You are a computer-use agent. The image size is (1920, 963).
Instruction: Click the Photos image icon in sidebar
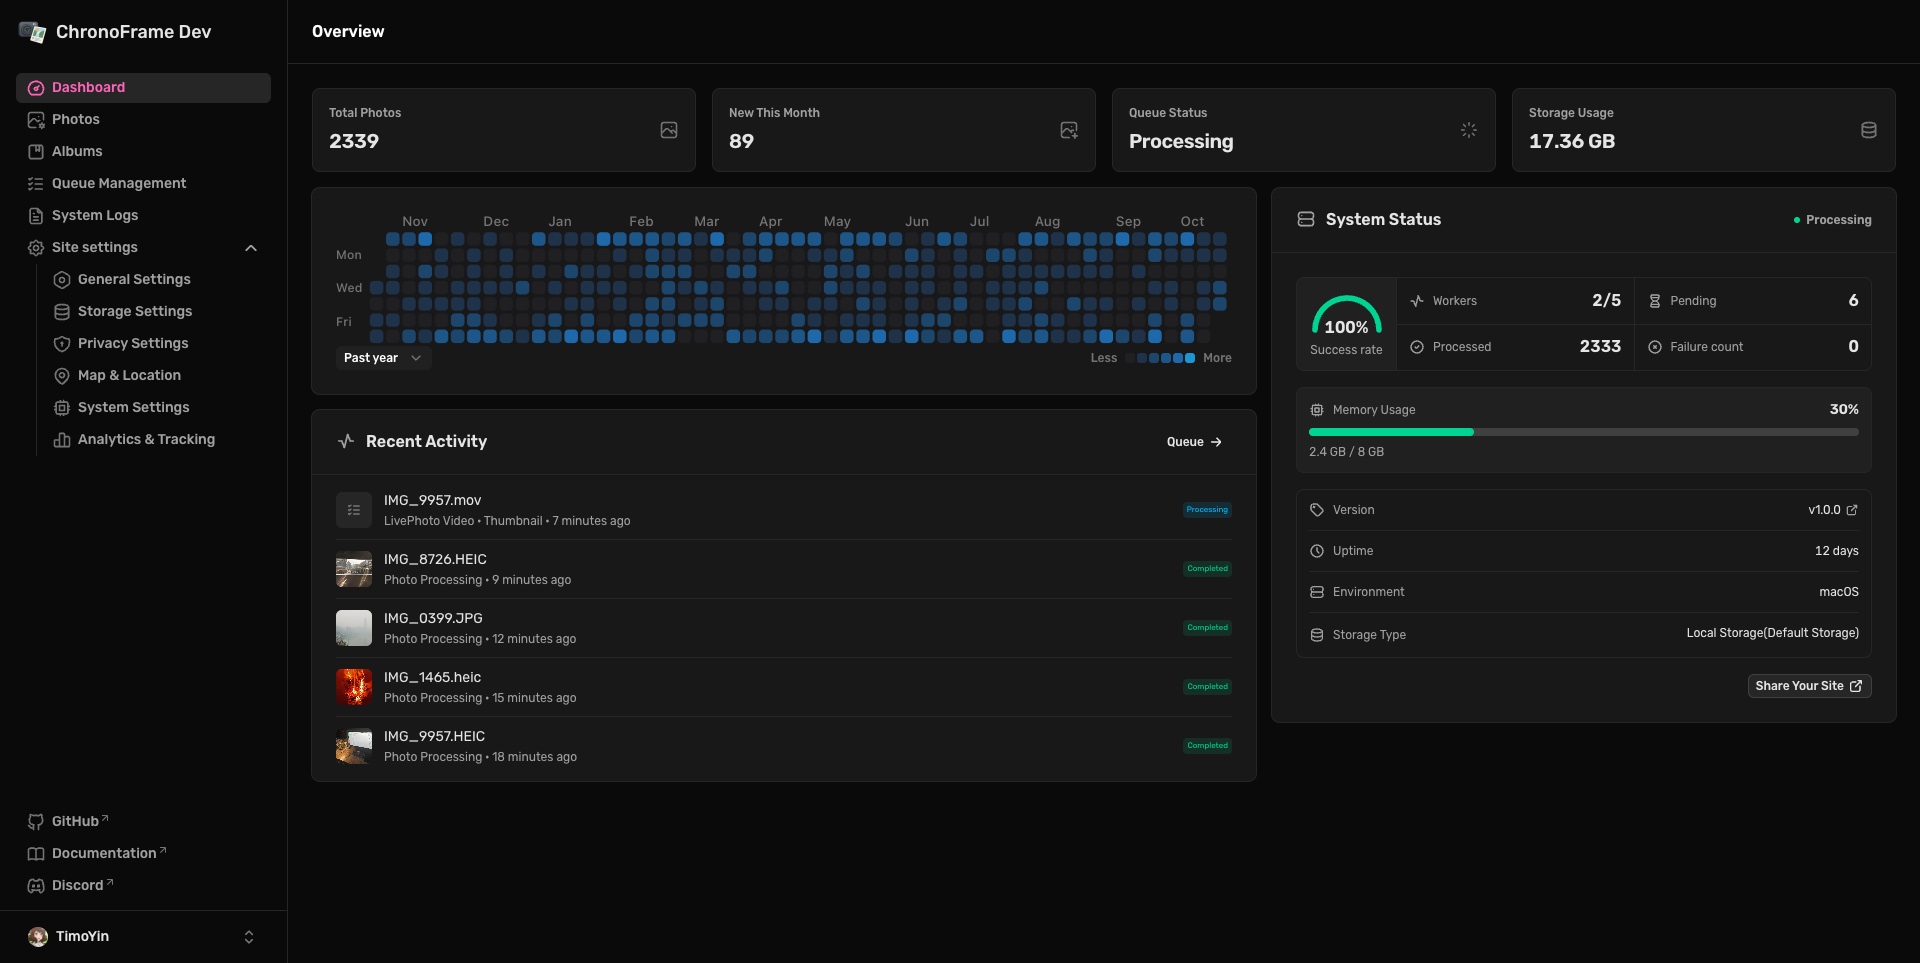click(x=36, y=120)
